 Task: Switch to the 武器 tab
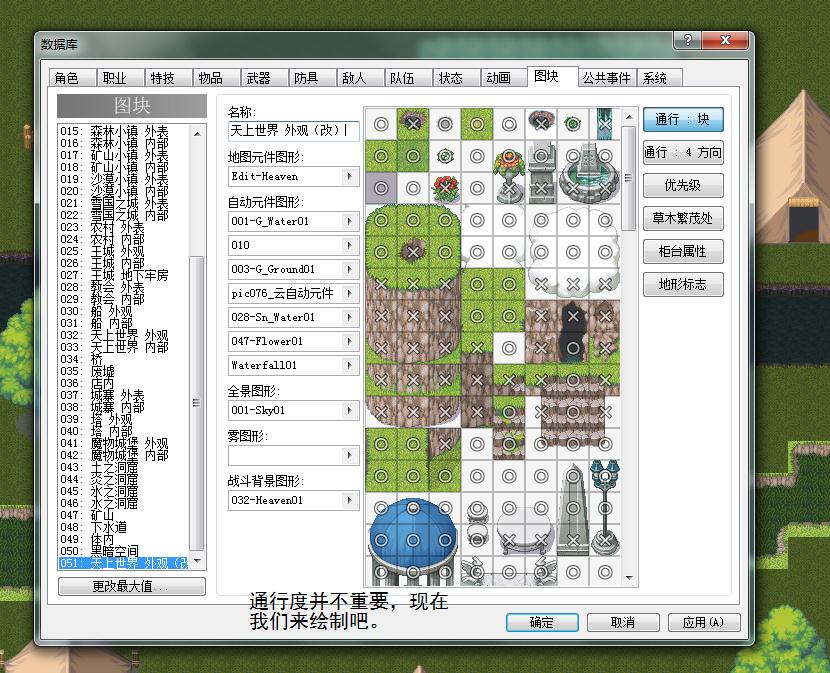(265, 78)
